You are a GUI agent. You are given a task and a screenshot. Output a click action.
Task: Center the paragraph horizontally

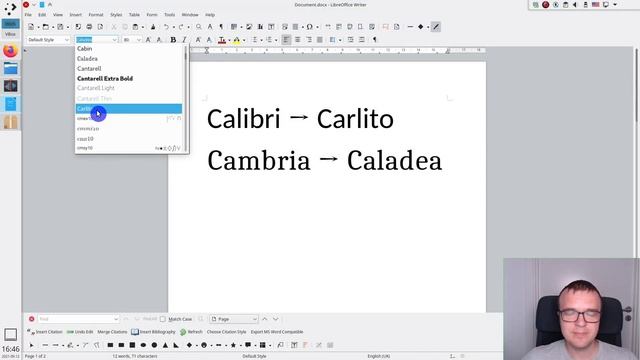298,40
